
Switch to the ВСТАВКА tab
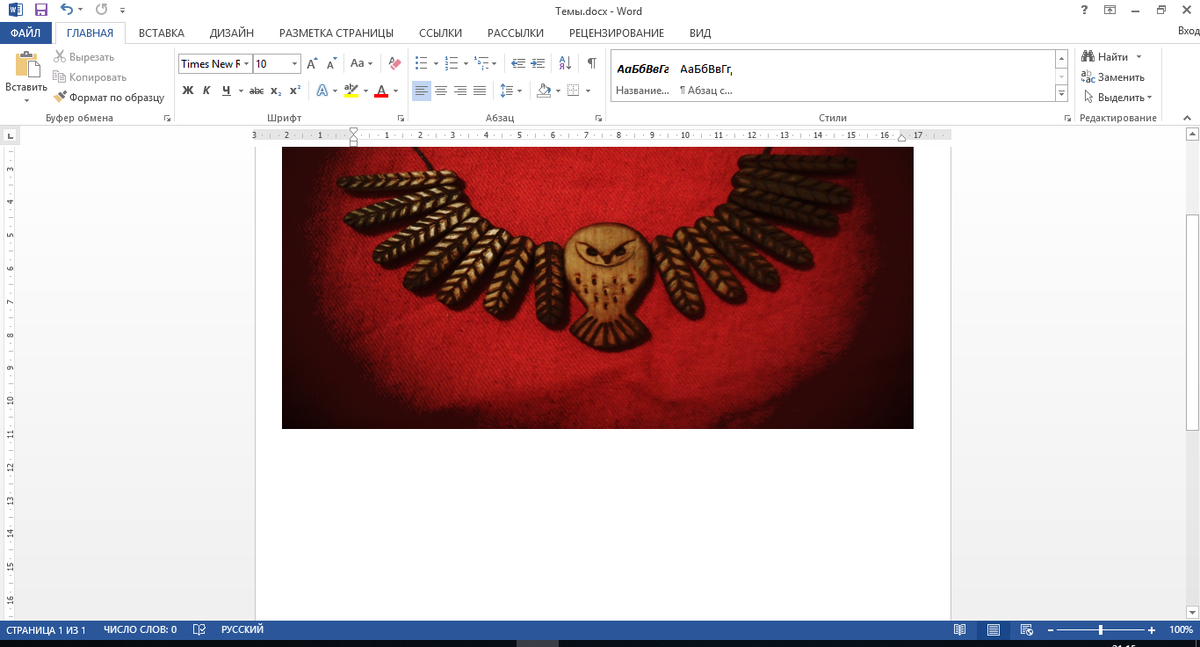161,33
